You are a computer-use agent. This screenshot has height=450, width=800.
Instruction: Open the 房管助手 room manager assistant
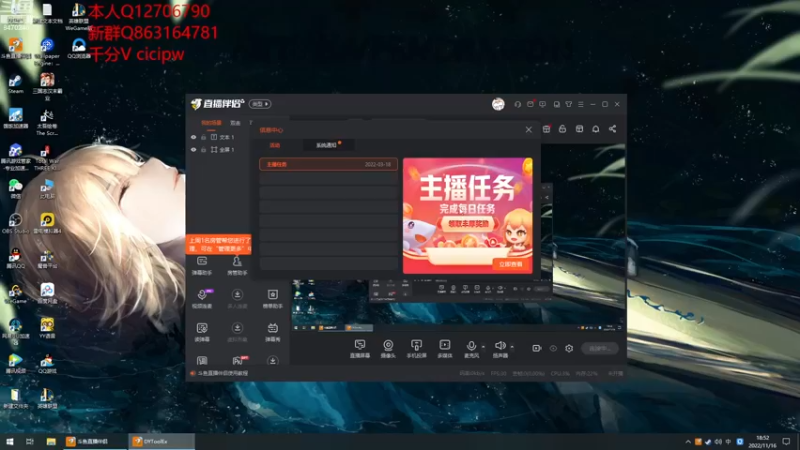tap(237, 265)
